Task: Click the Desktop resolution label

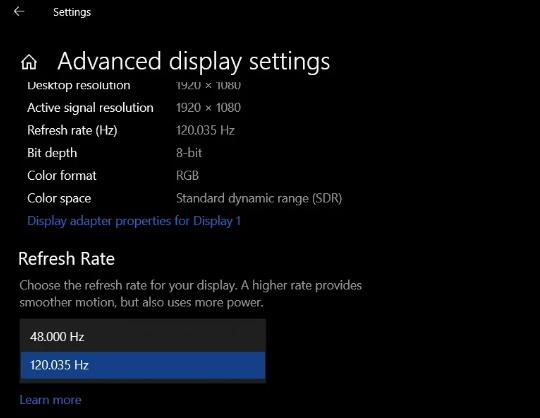Action: [79, 85]
